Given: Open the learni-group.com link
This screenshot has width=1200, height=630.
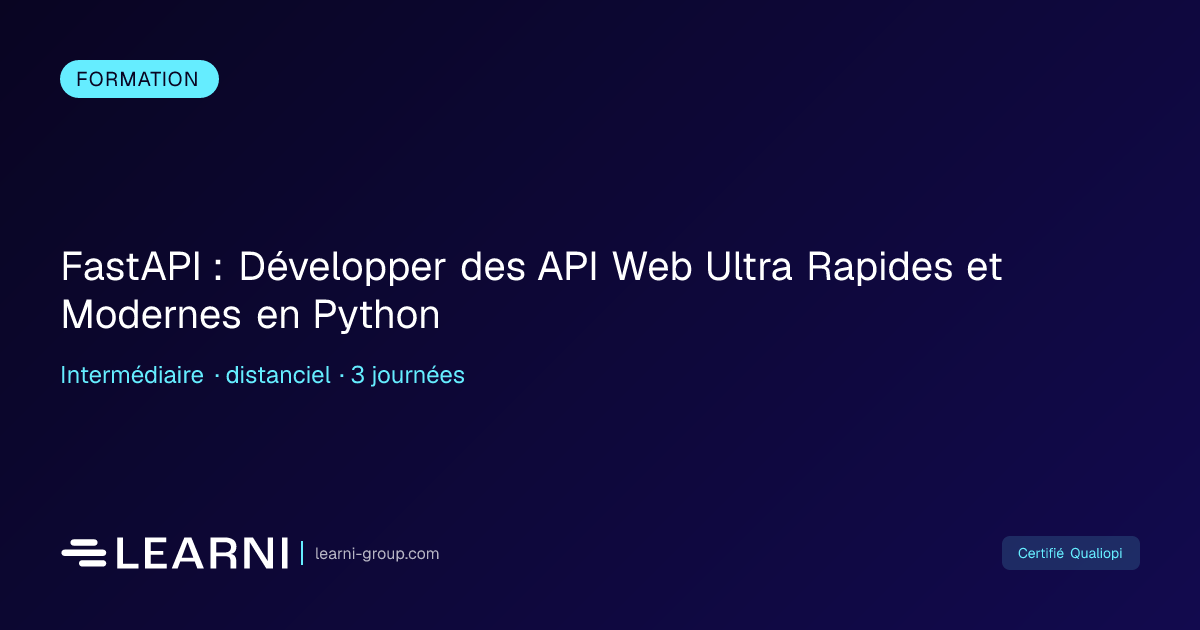Looking at the screenshot, I should pyautogui.click(x=377, y=554).
